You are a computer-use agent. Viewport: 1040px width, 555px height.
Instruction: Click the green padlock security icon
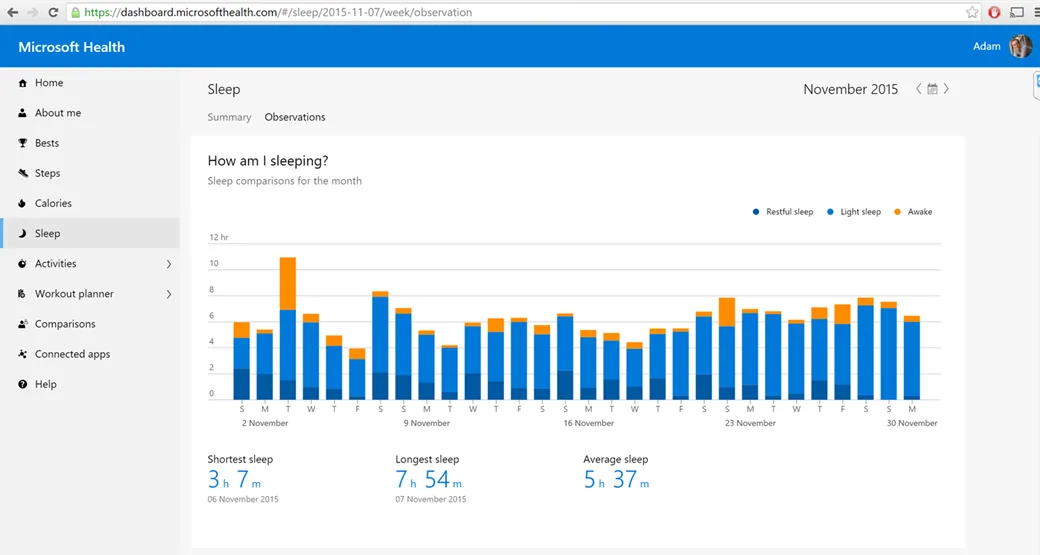point(76,12)
